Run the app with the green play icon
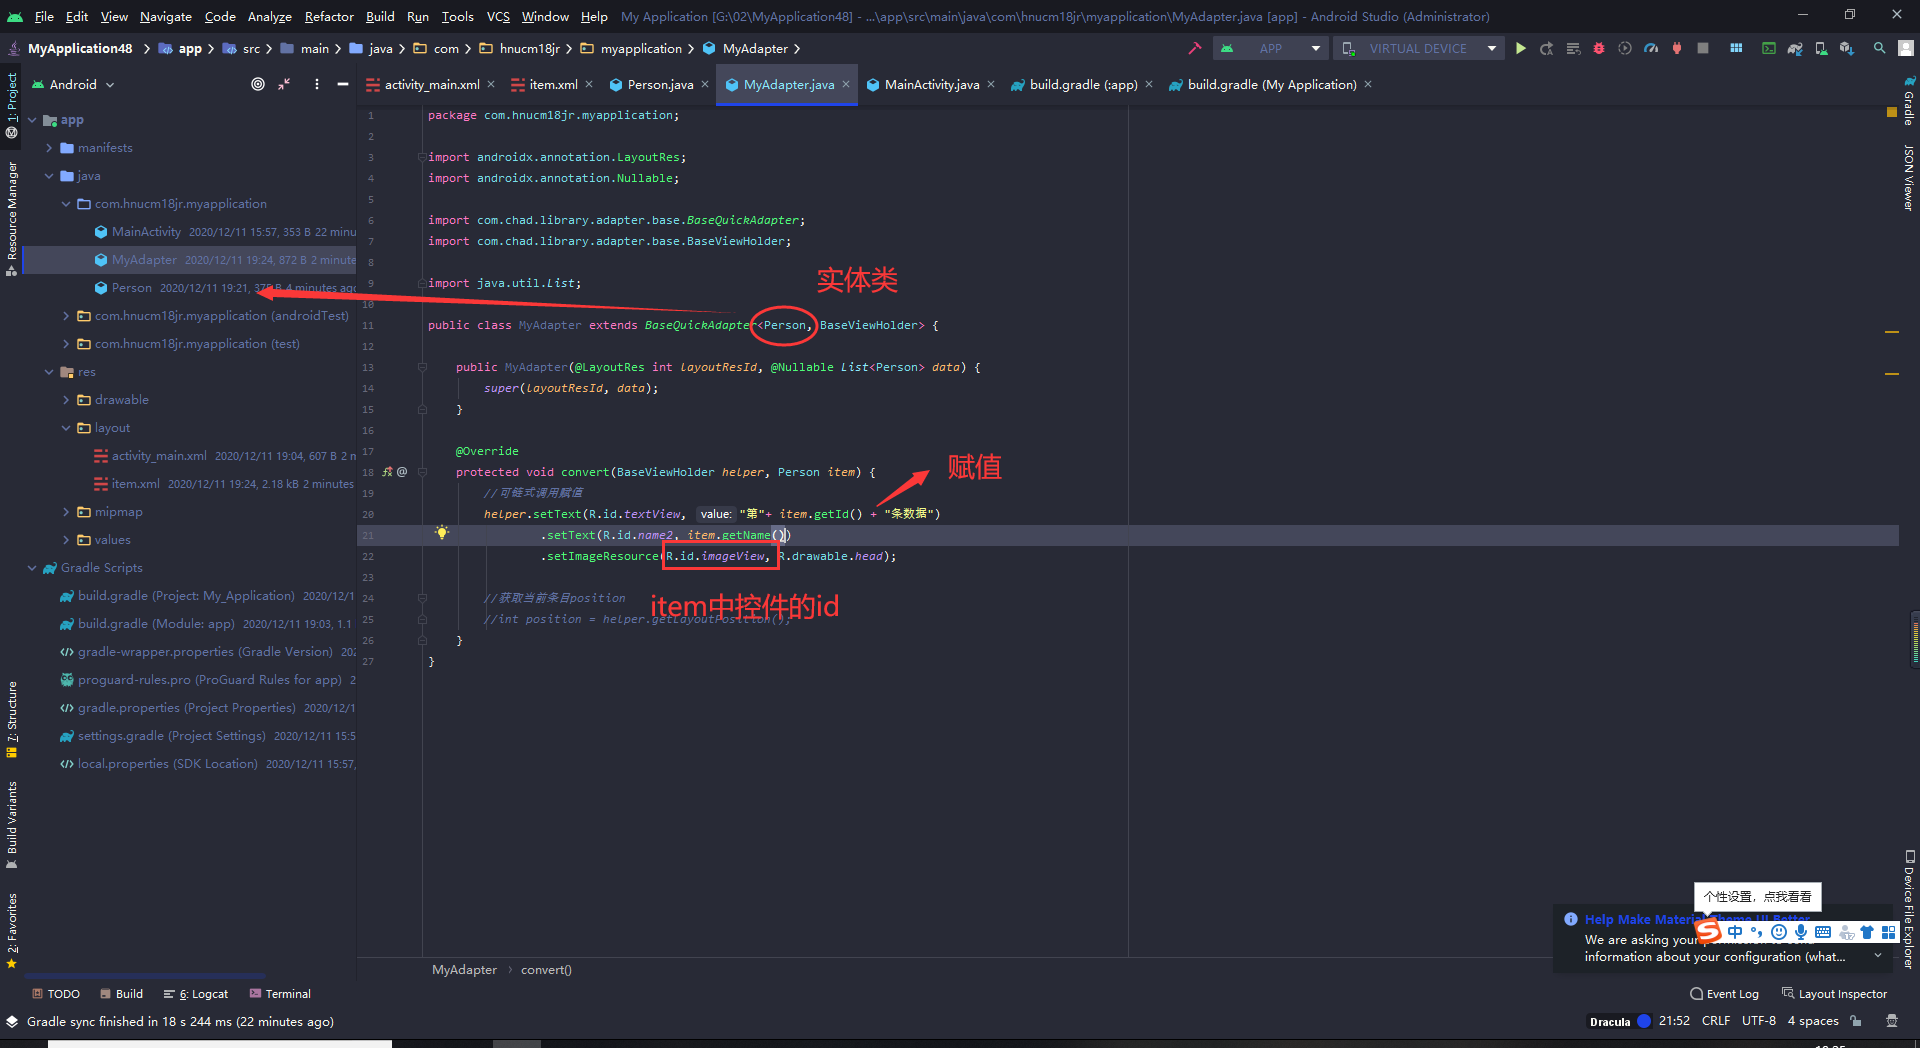Image resolution: width=1920 pixels, height=1048 pixels. tap(1521, 48)
